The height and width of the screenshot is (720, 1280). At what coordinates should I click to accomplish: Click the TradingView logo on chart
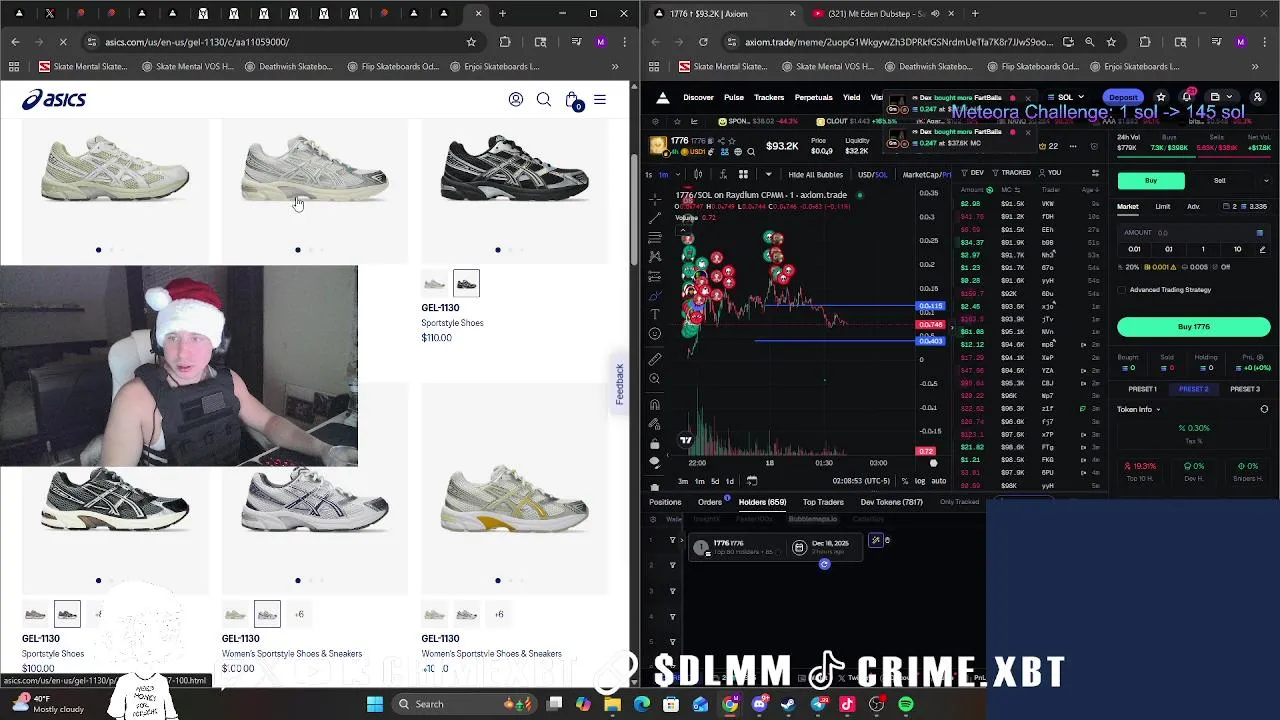tap(686, 440)
